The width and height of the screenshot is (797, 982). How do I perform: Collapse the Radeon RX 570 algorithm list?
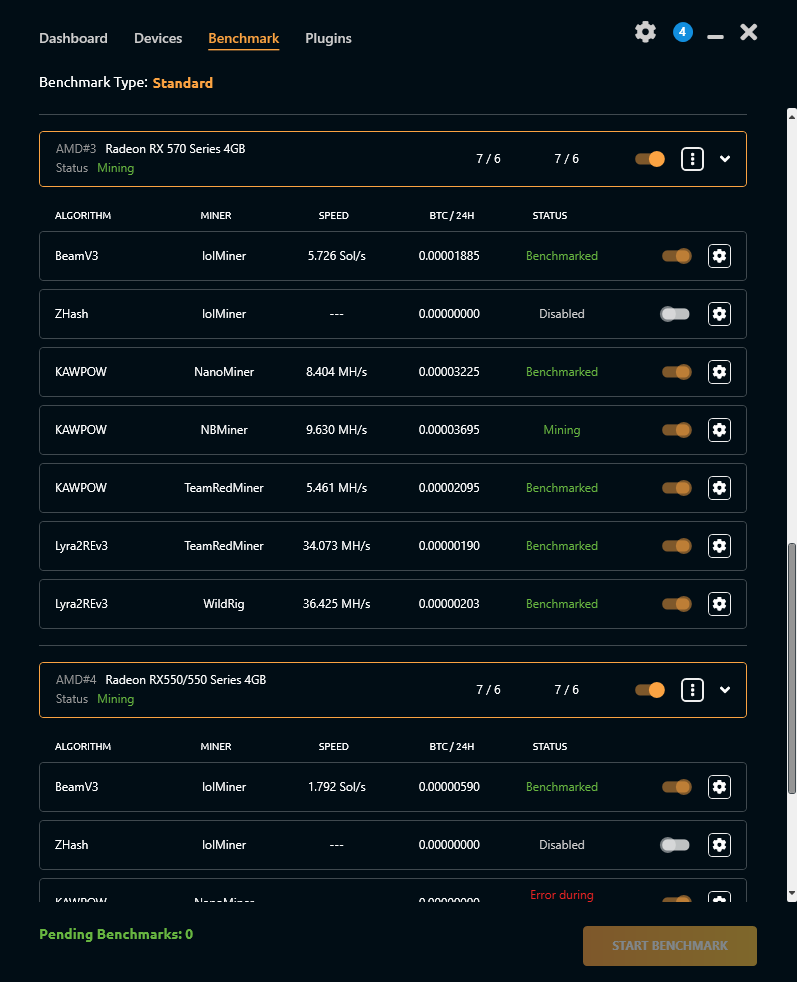coord(725,159)
